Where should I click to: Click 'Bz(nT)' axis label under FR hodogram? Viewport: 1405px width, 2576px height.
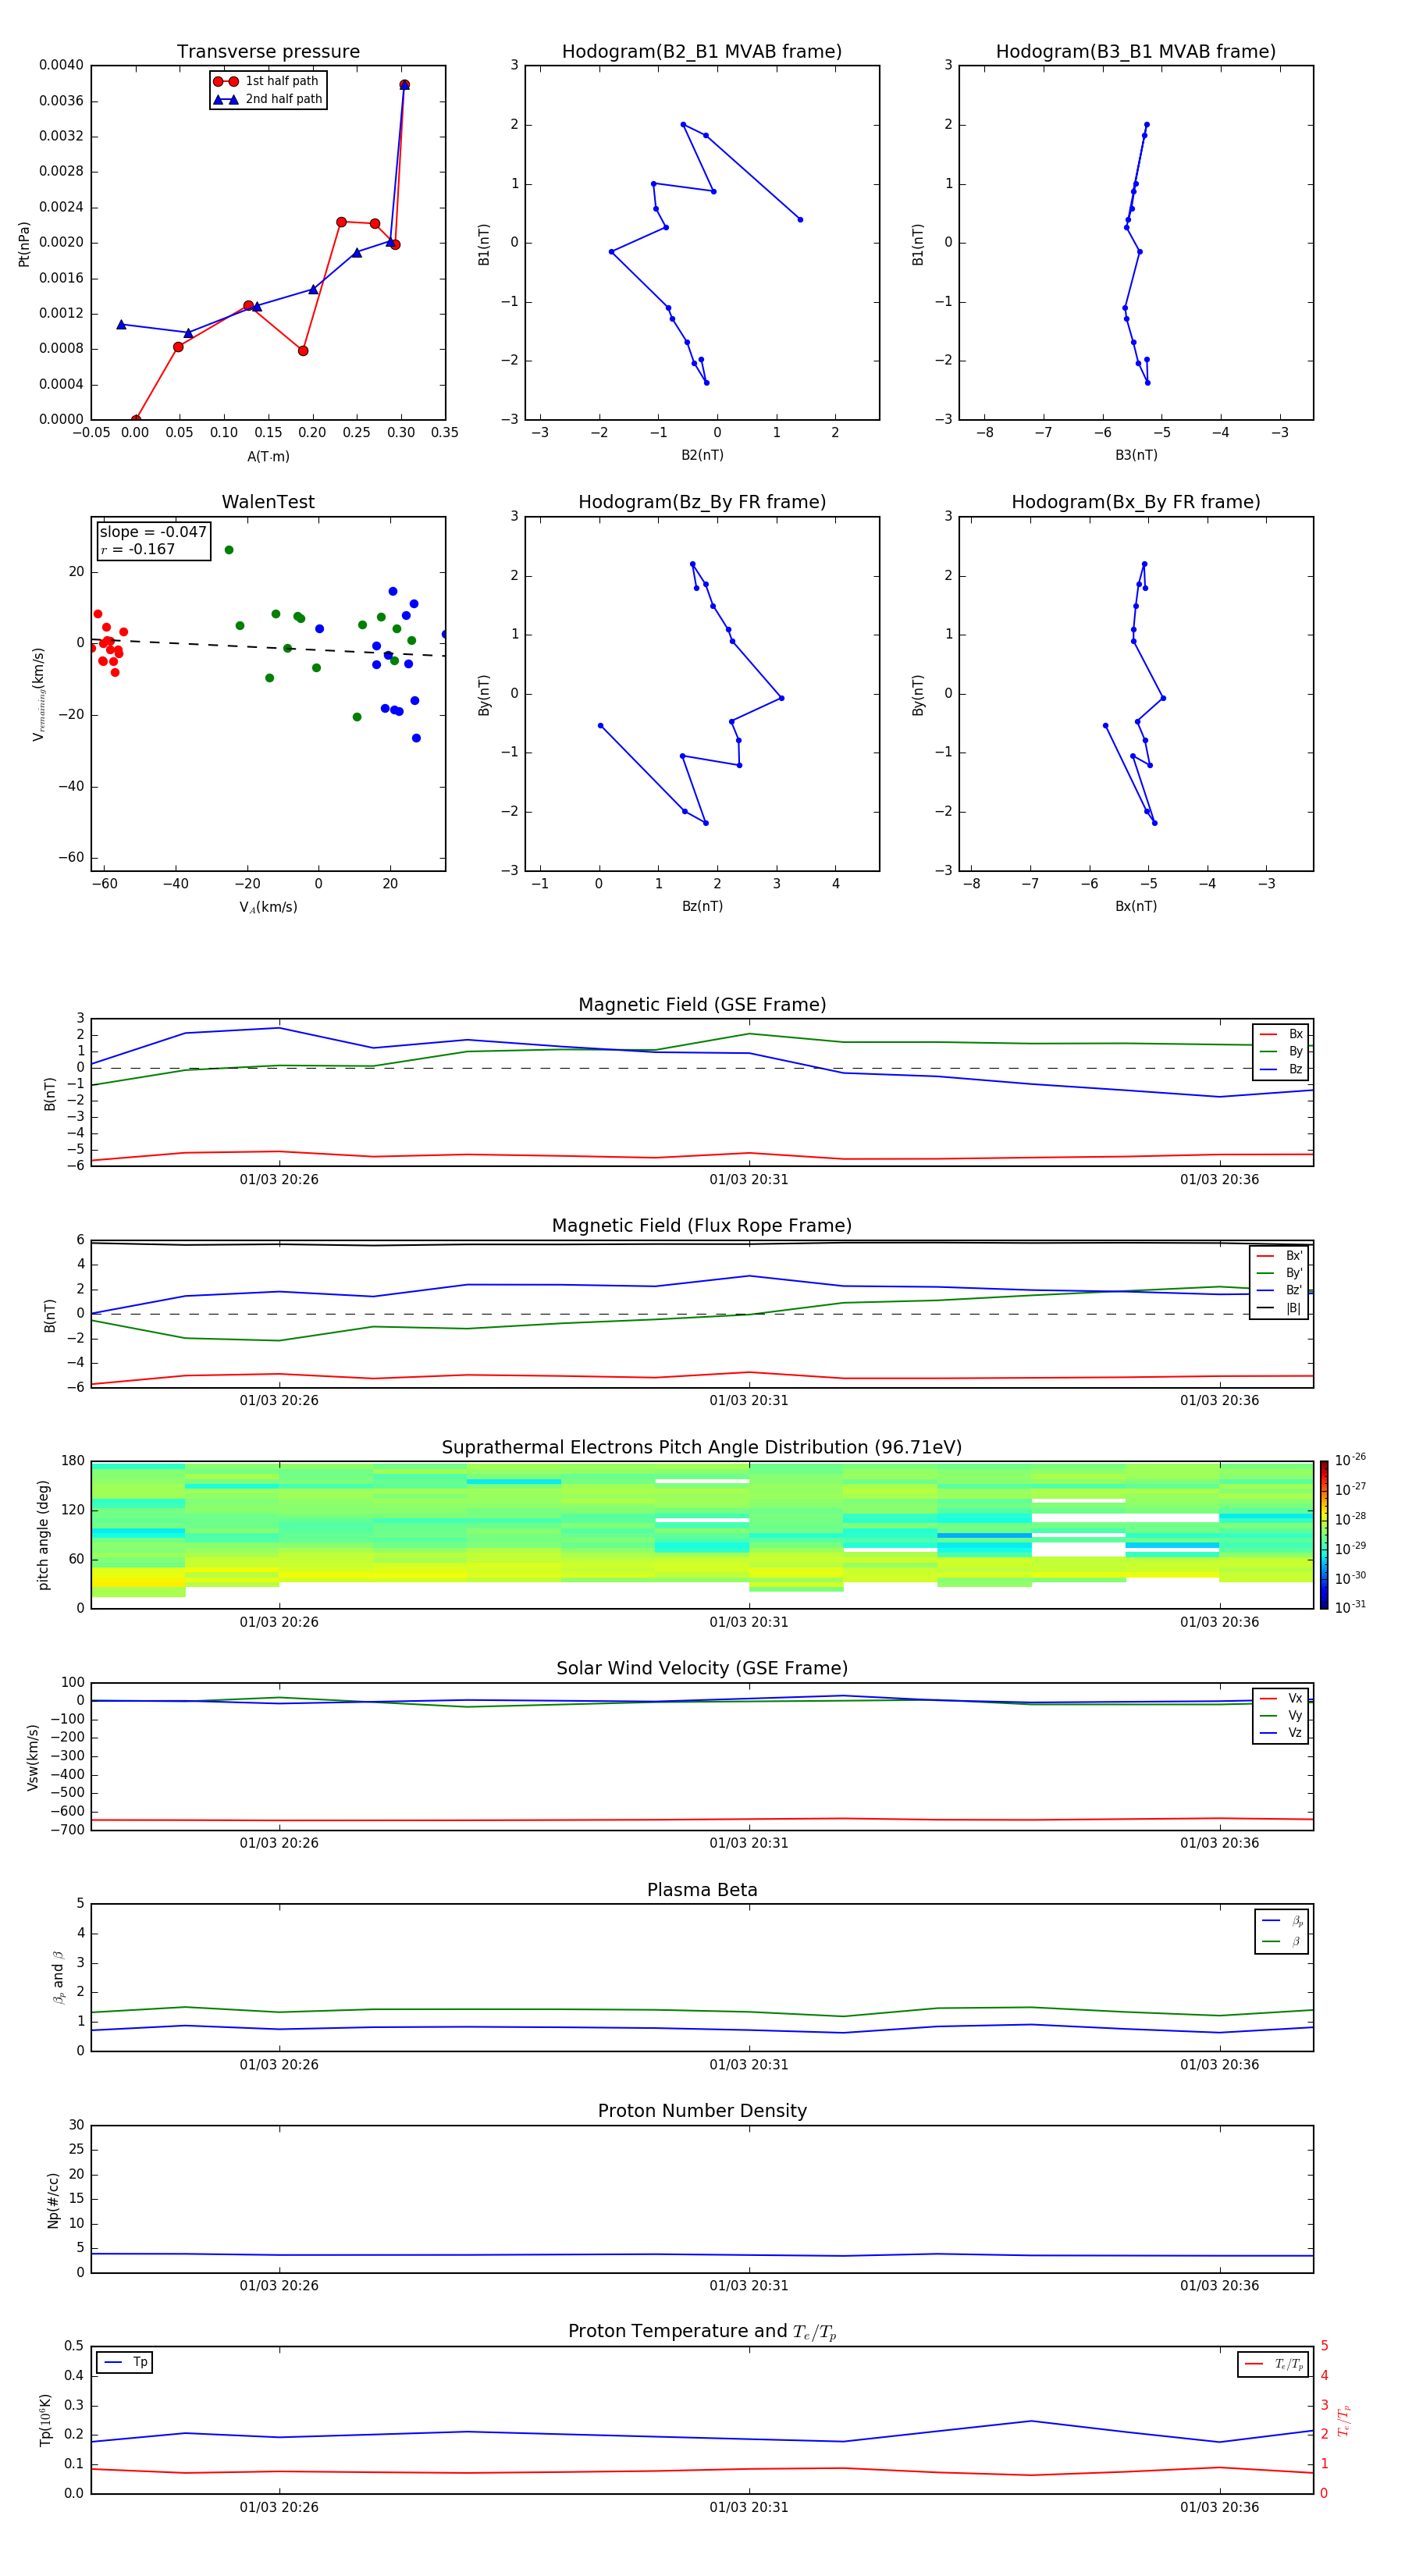pos(702,906)
